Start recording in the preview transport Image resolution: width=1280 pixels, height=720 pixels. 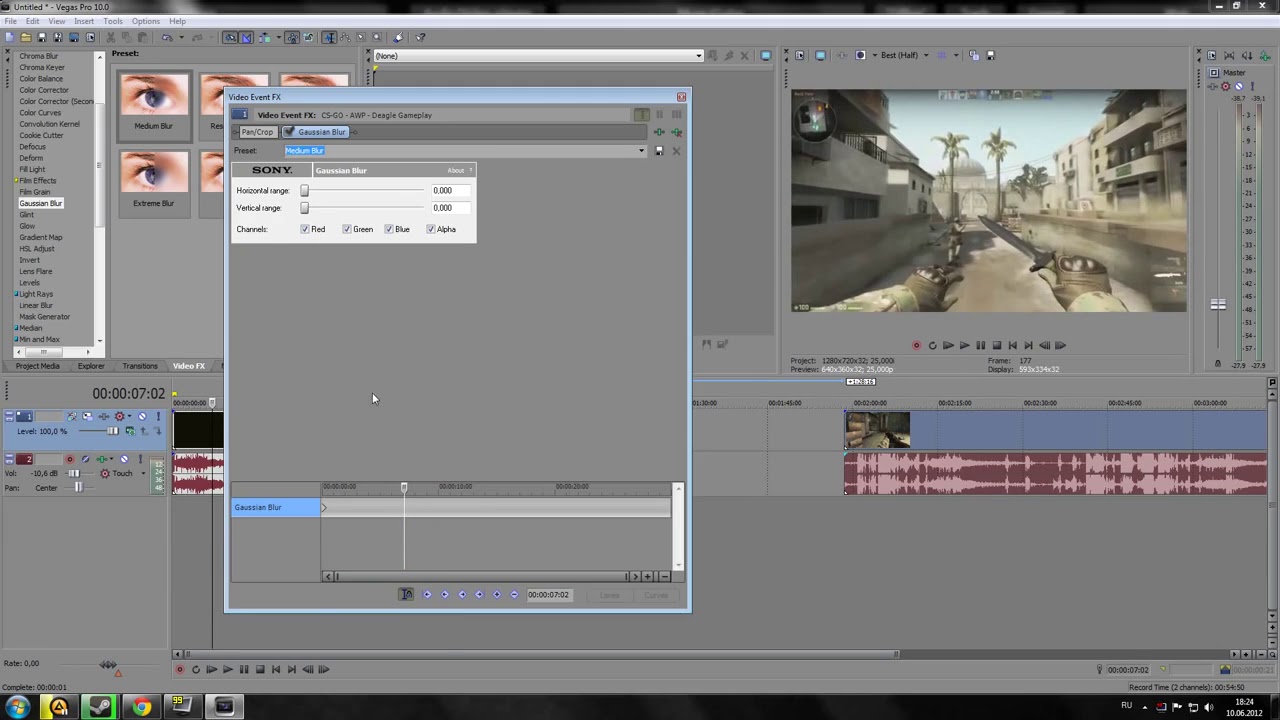point(916,346)
